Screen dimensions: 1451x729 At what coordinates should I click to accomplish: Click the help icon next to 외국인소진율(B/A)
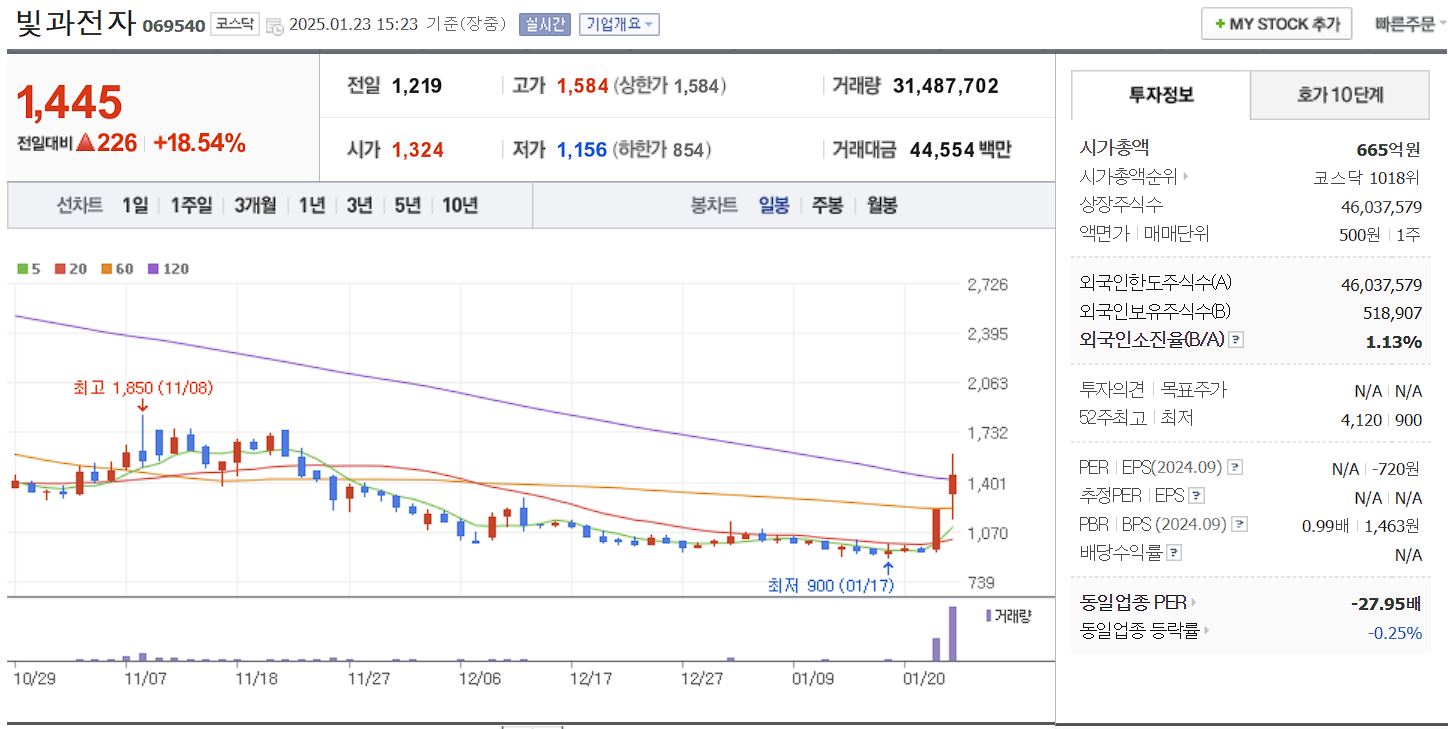(x=1235, y=341)
